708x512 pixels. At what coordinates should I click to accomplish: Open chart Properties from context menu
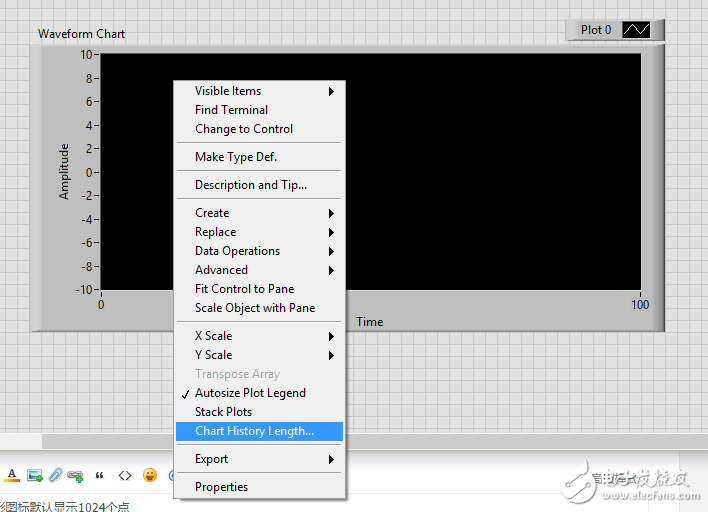pyautogui.click(x=259, y=487)
